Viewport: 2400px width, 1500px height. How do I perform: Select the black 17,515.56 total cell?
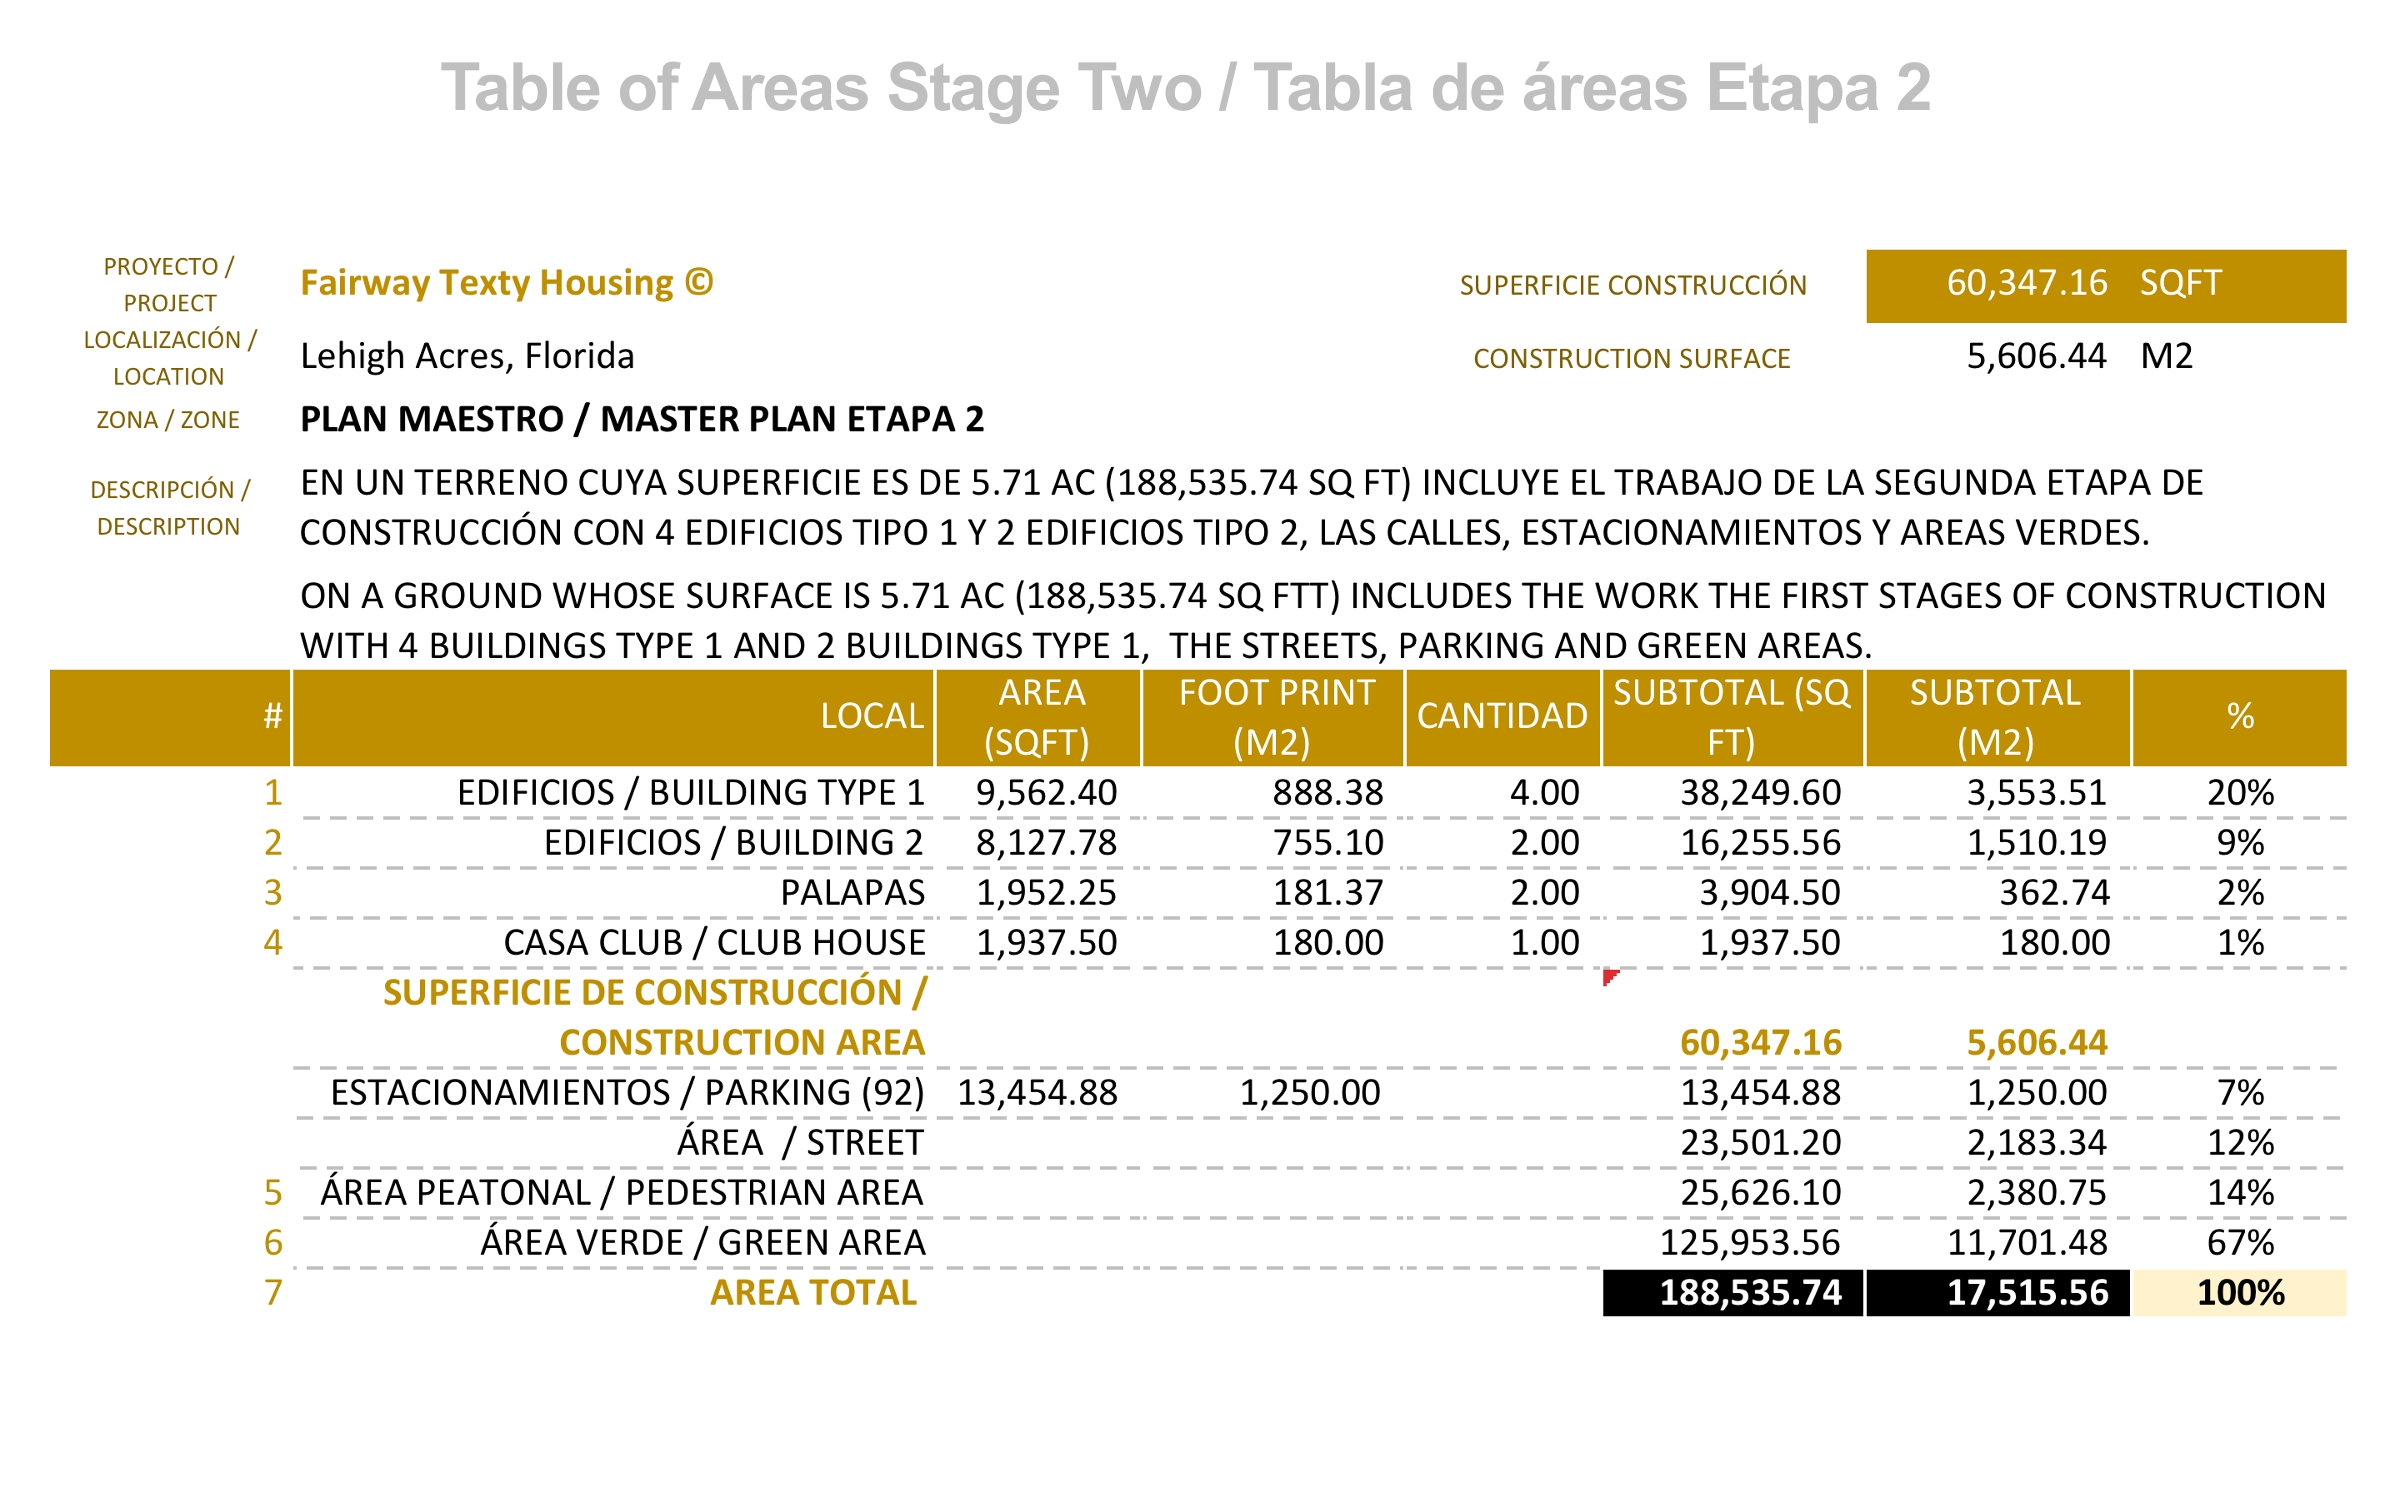click(x=1998, y=1293)
